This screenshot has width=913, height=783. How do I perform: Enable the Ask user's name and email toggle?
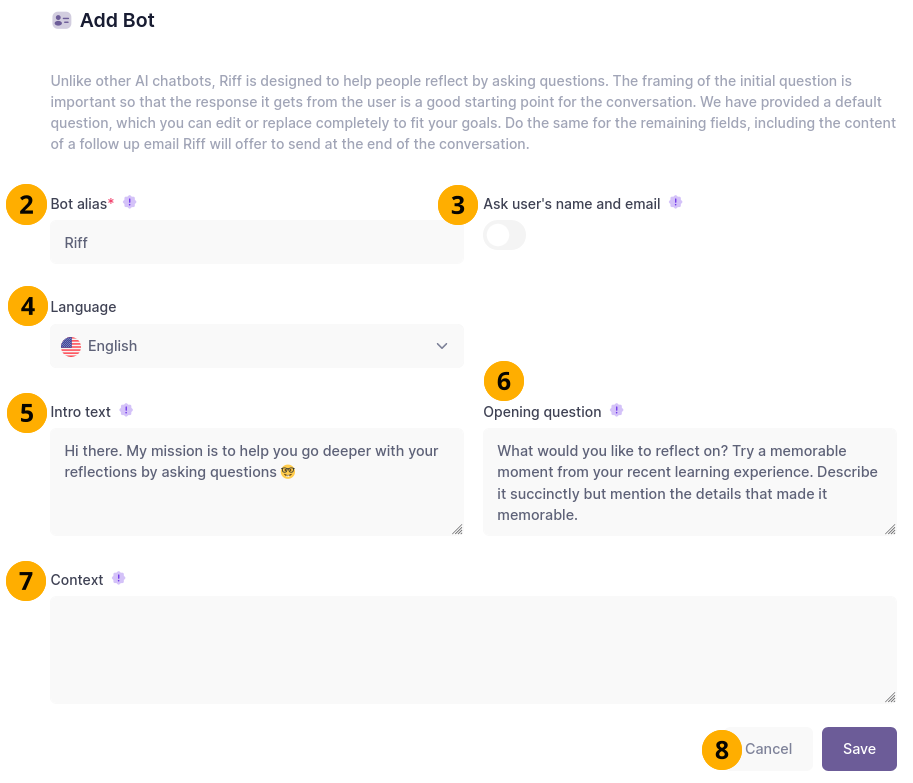click(x=504, y=236)
